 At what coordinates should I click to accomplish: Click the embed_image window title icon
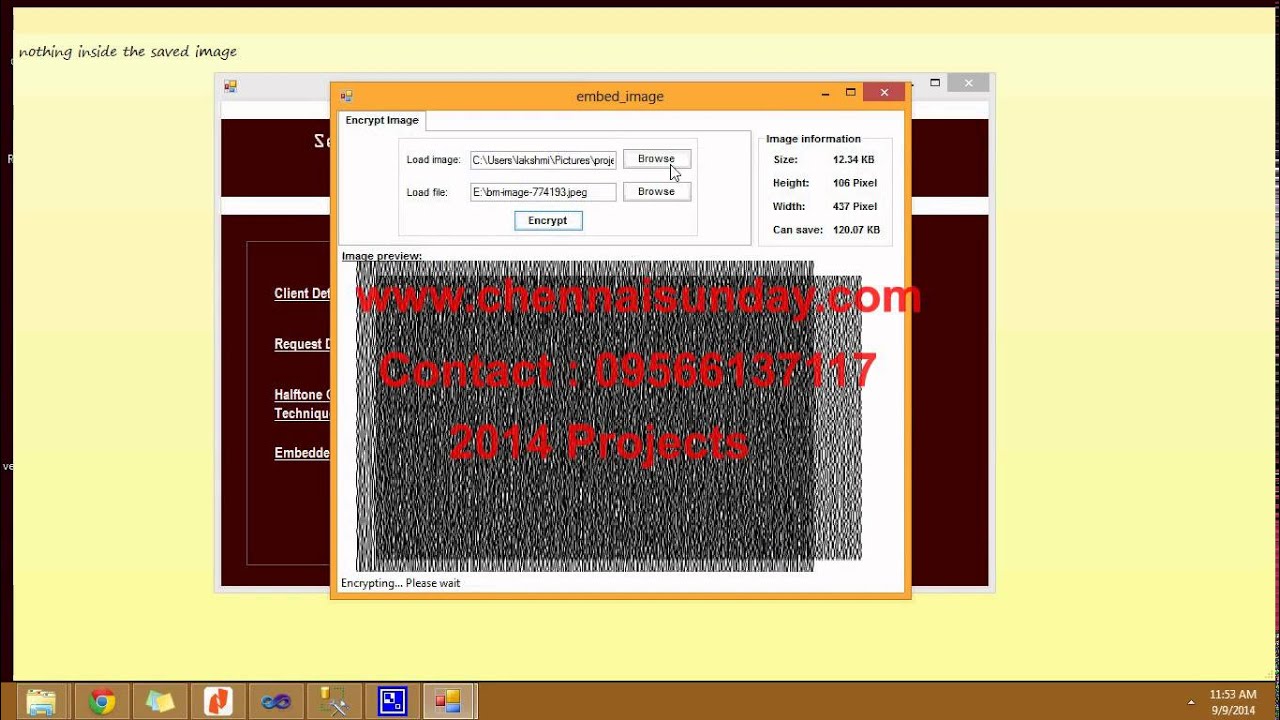(x=346, y=96)
